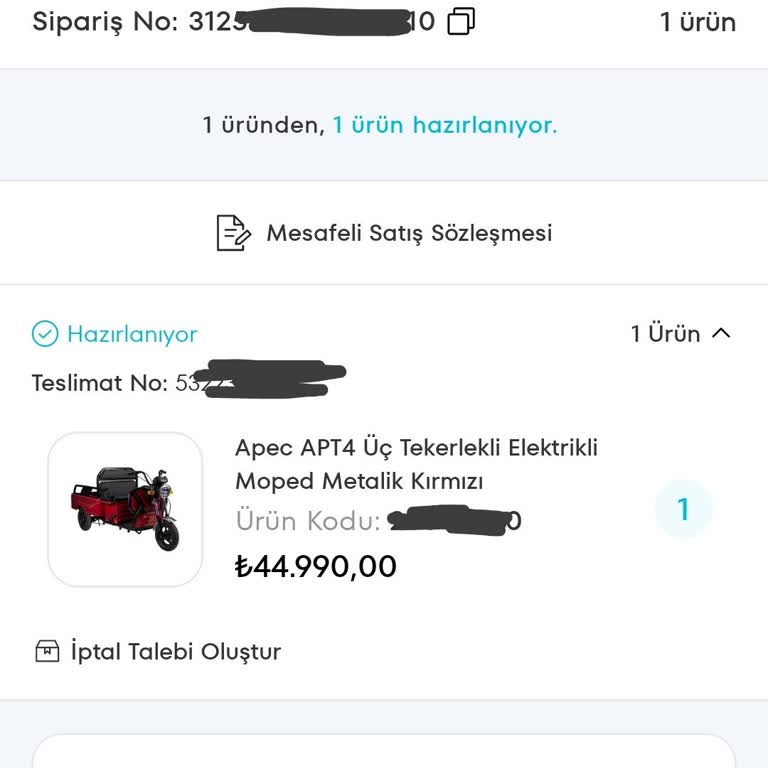
Task: Click the circled checkmark Hazırlanıyor status icon
Action: tap(45, 334)
